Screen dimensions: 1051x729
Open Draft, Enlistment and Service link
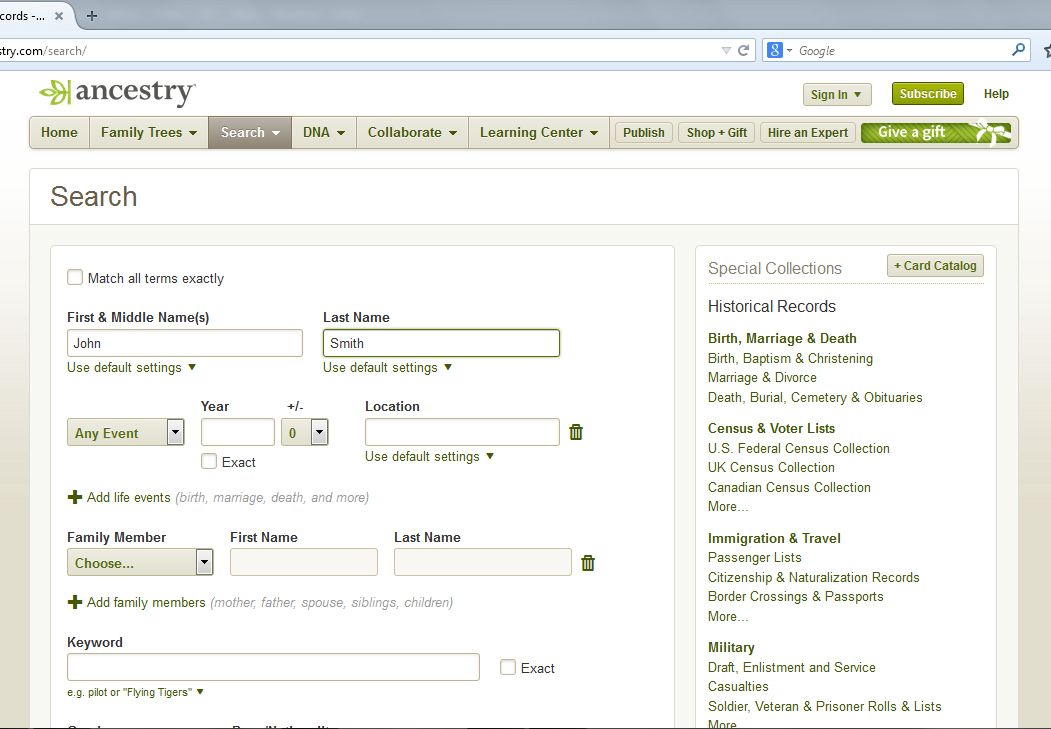tap(792, 667)
